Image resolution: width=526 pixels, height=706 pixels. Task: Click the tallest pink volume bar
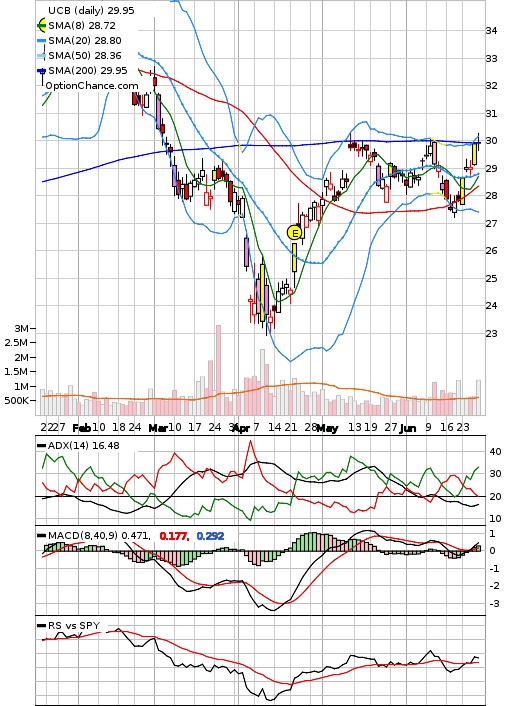[x=218, y=370]
